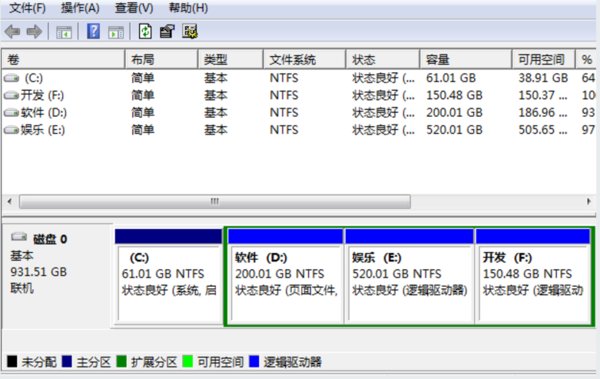Screen dimensions: 600x379
Task: Select the (C:) 61.01 GB NTFS partition block
Action: tap(168, 276)
